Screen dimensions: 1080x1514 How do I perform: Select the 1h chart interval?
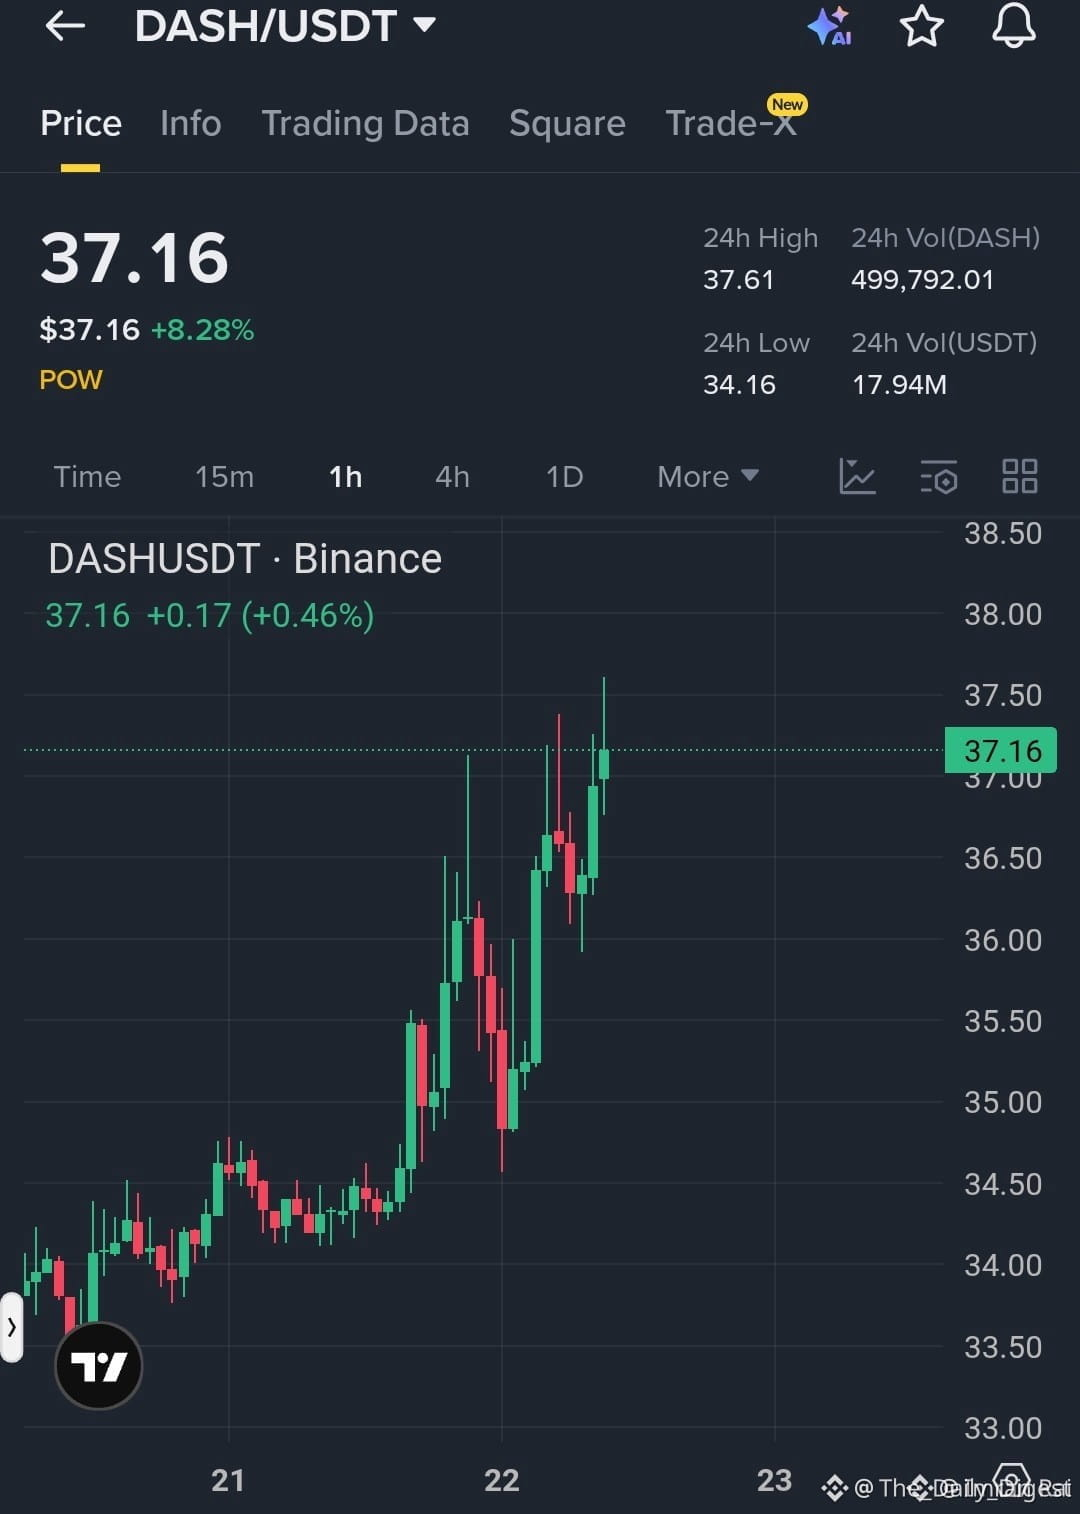tap(345, 477)
